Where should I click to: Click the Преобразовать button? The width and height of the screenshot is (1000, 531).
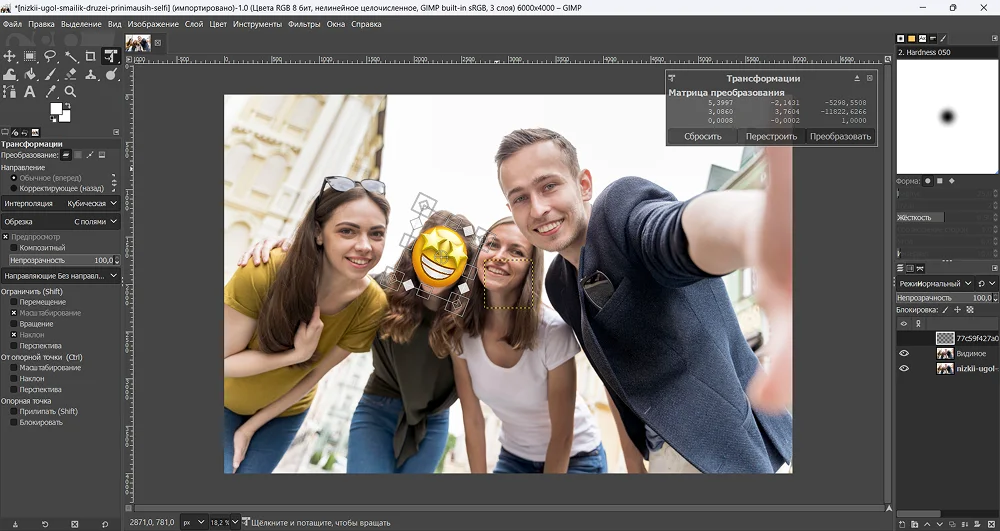[840, 136]
